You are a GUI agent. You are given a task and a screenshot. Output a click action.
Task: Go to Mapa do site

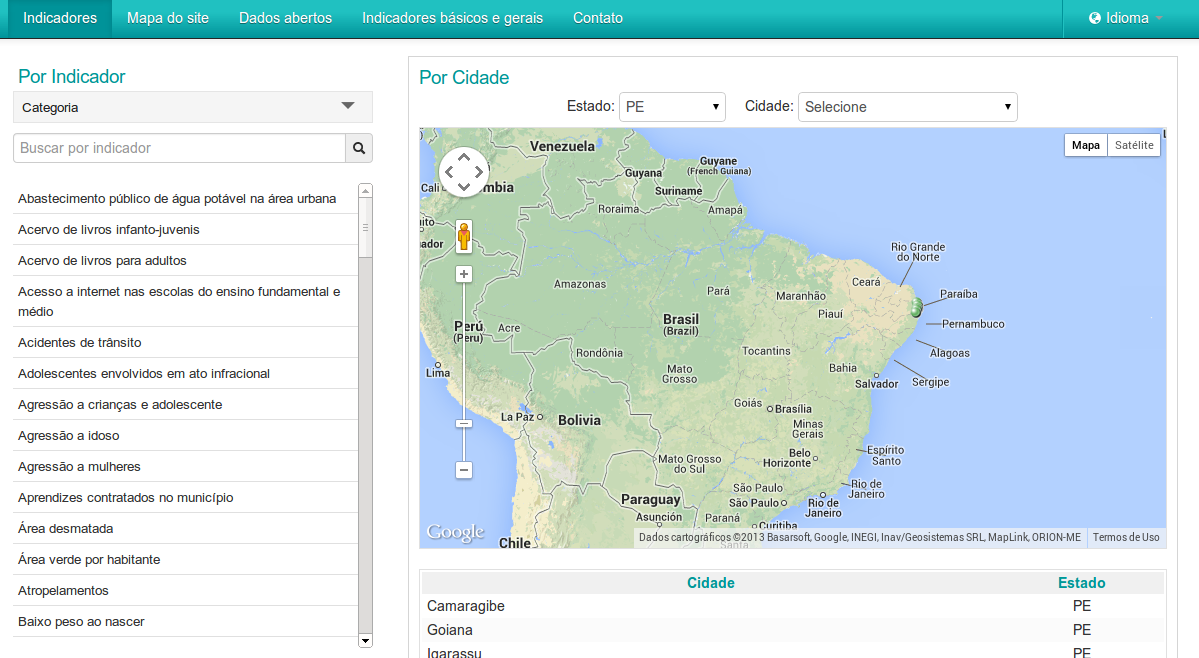coord(167,18)
